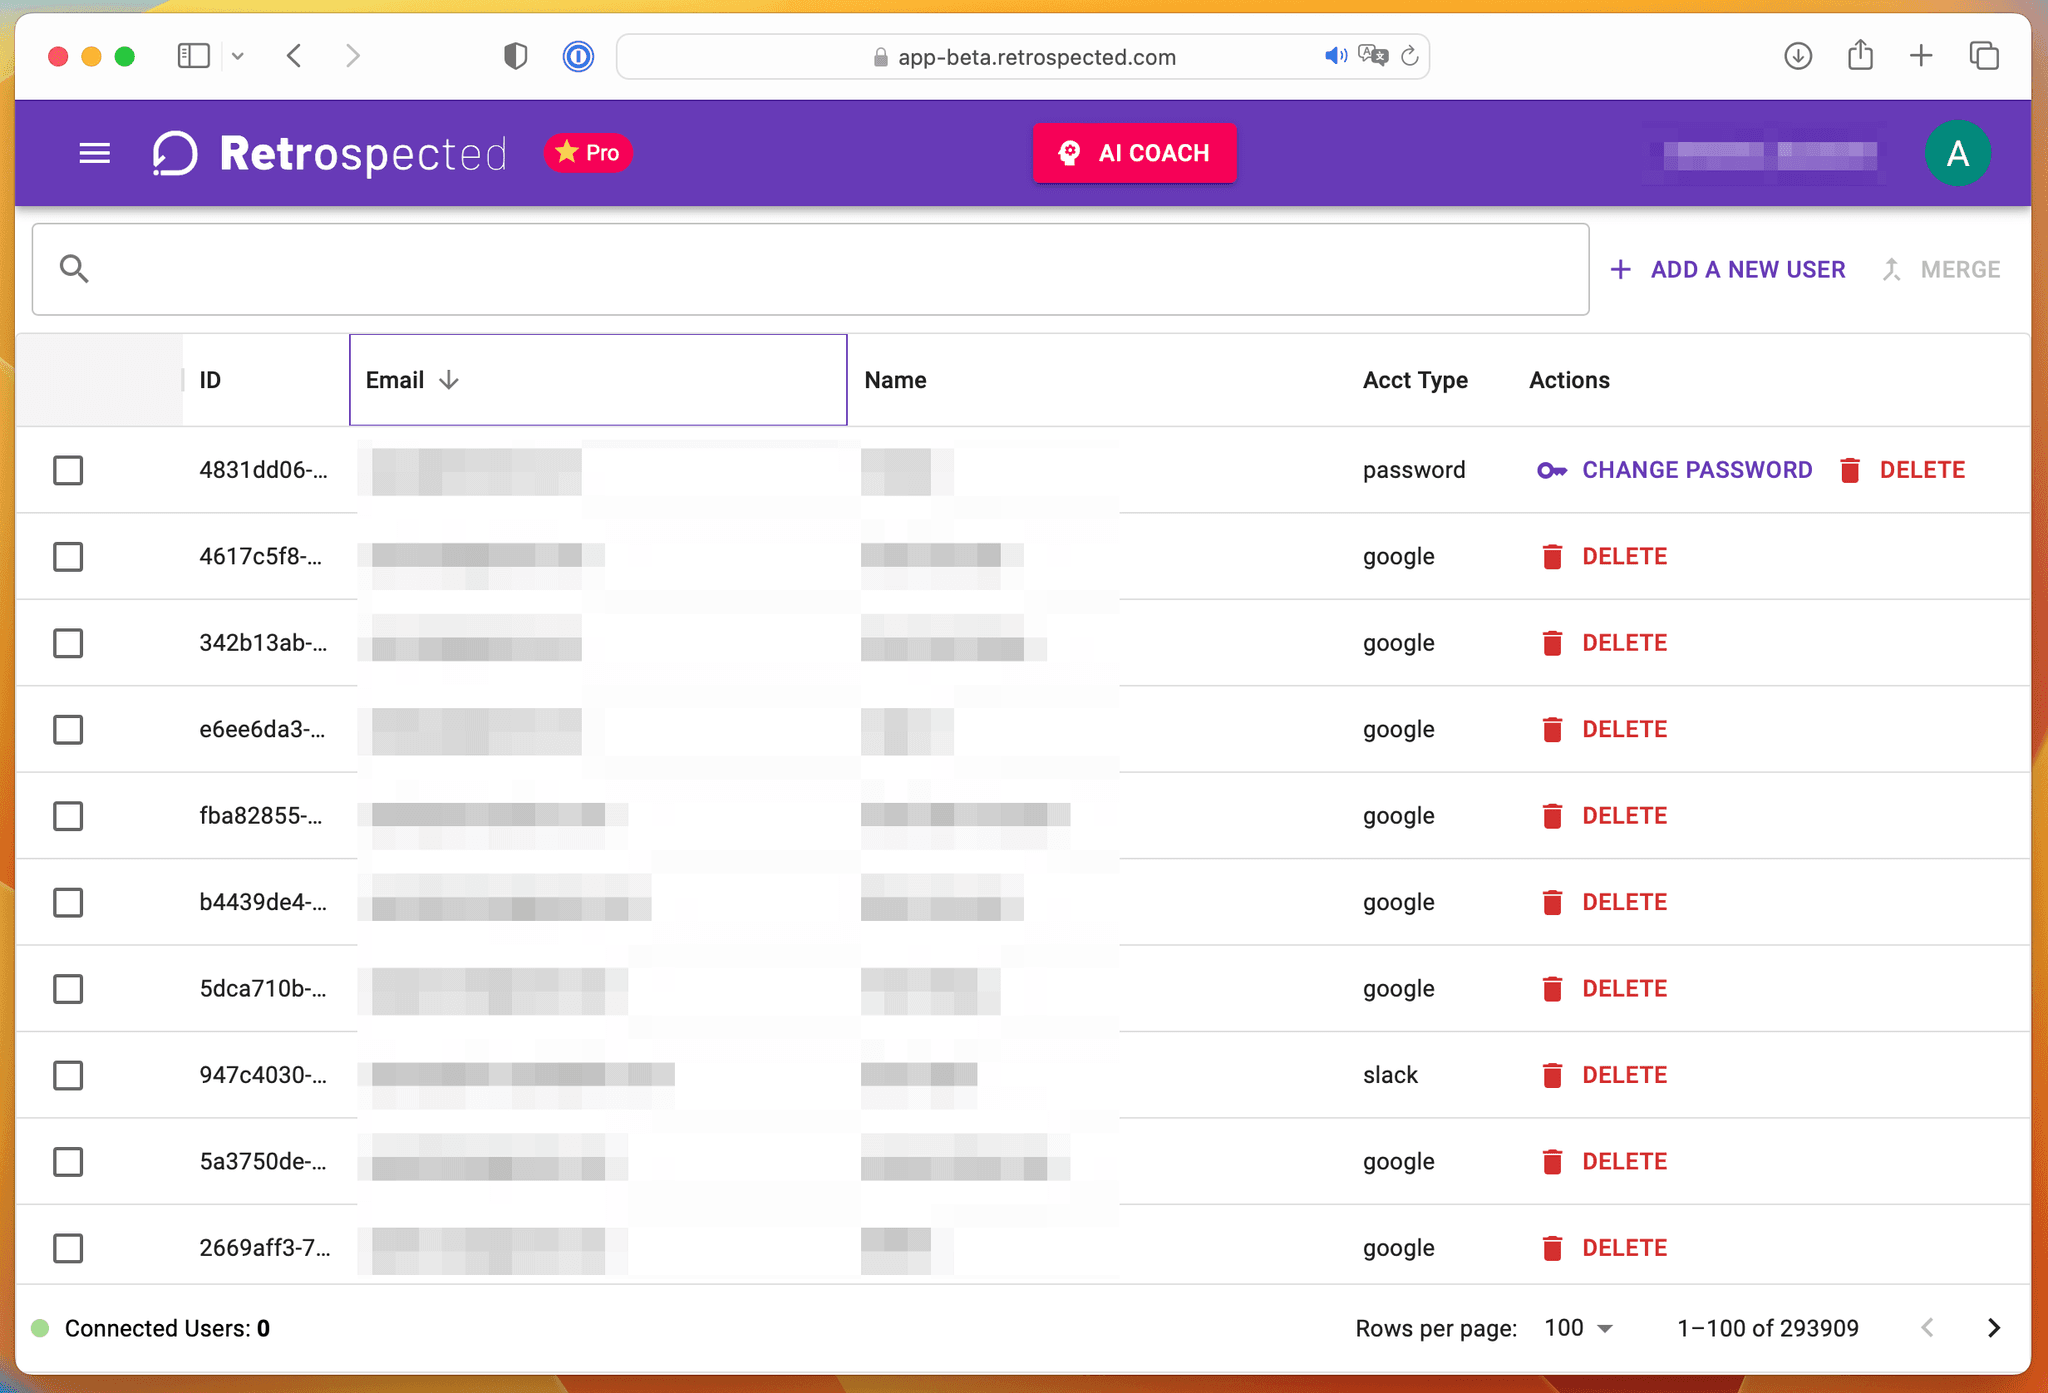Show Safari downloads

point(1798,56)
